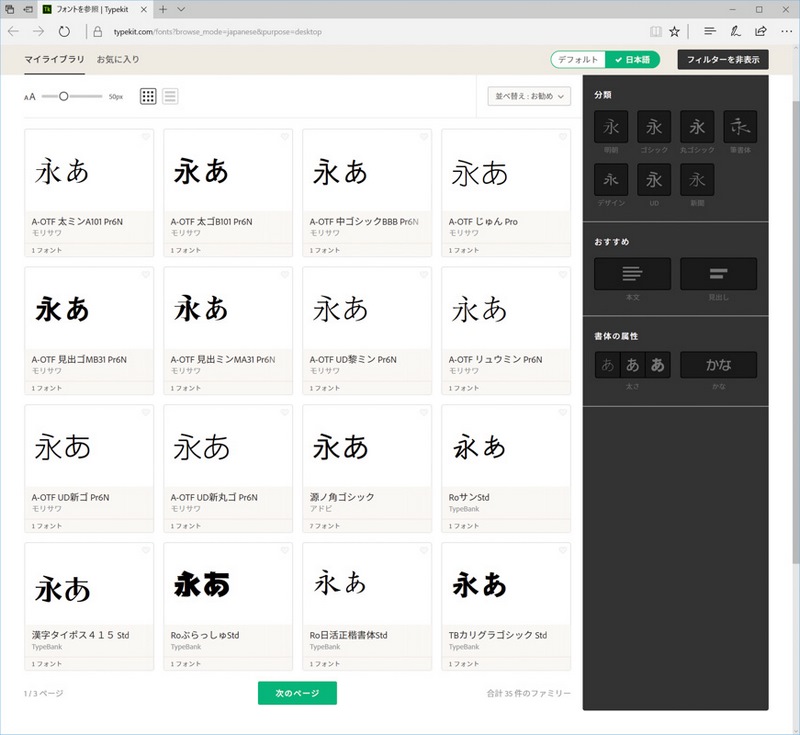Select the 丸ゴシック classification filter icon
This screenshot has width=800, height=735.
tap(697, 126)
